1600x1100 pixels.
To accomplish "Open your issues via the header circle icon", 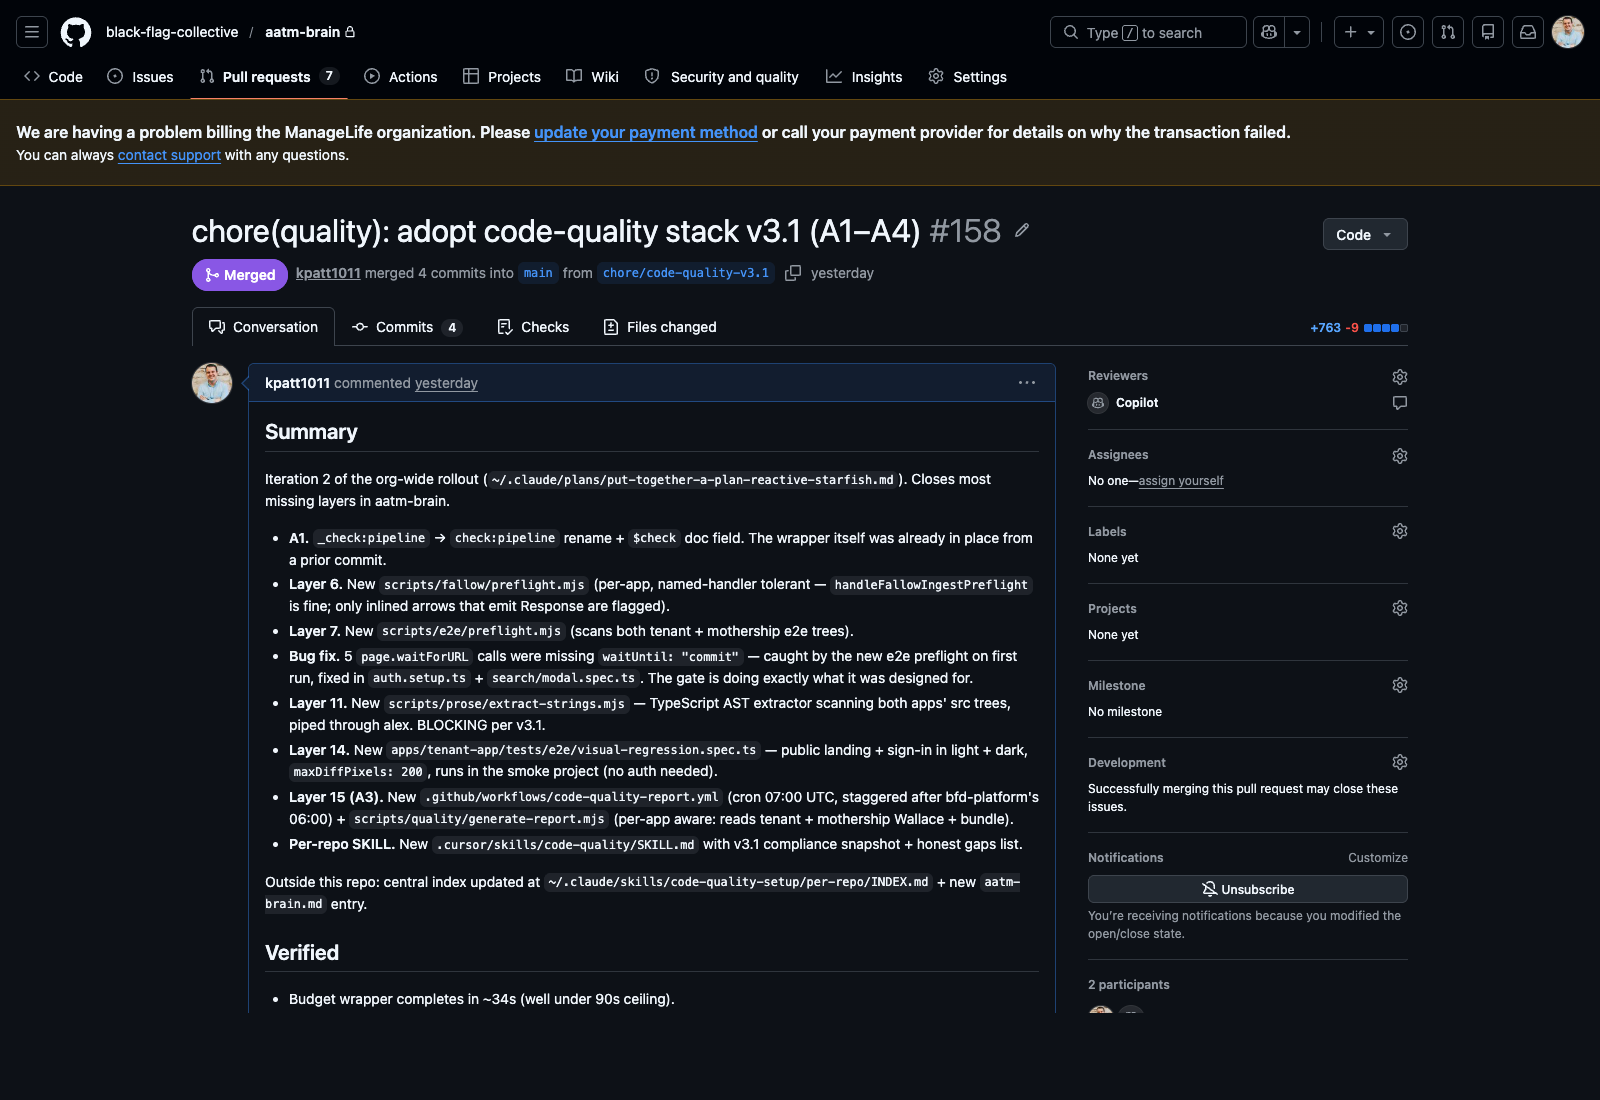I will tap(1407, 31).
